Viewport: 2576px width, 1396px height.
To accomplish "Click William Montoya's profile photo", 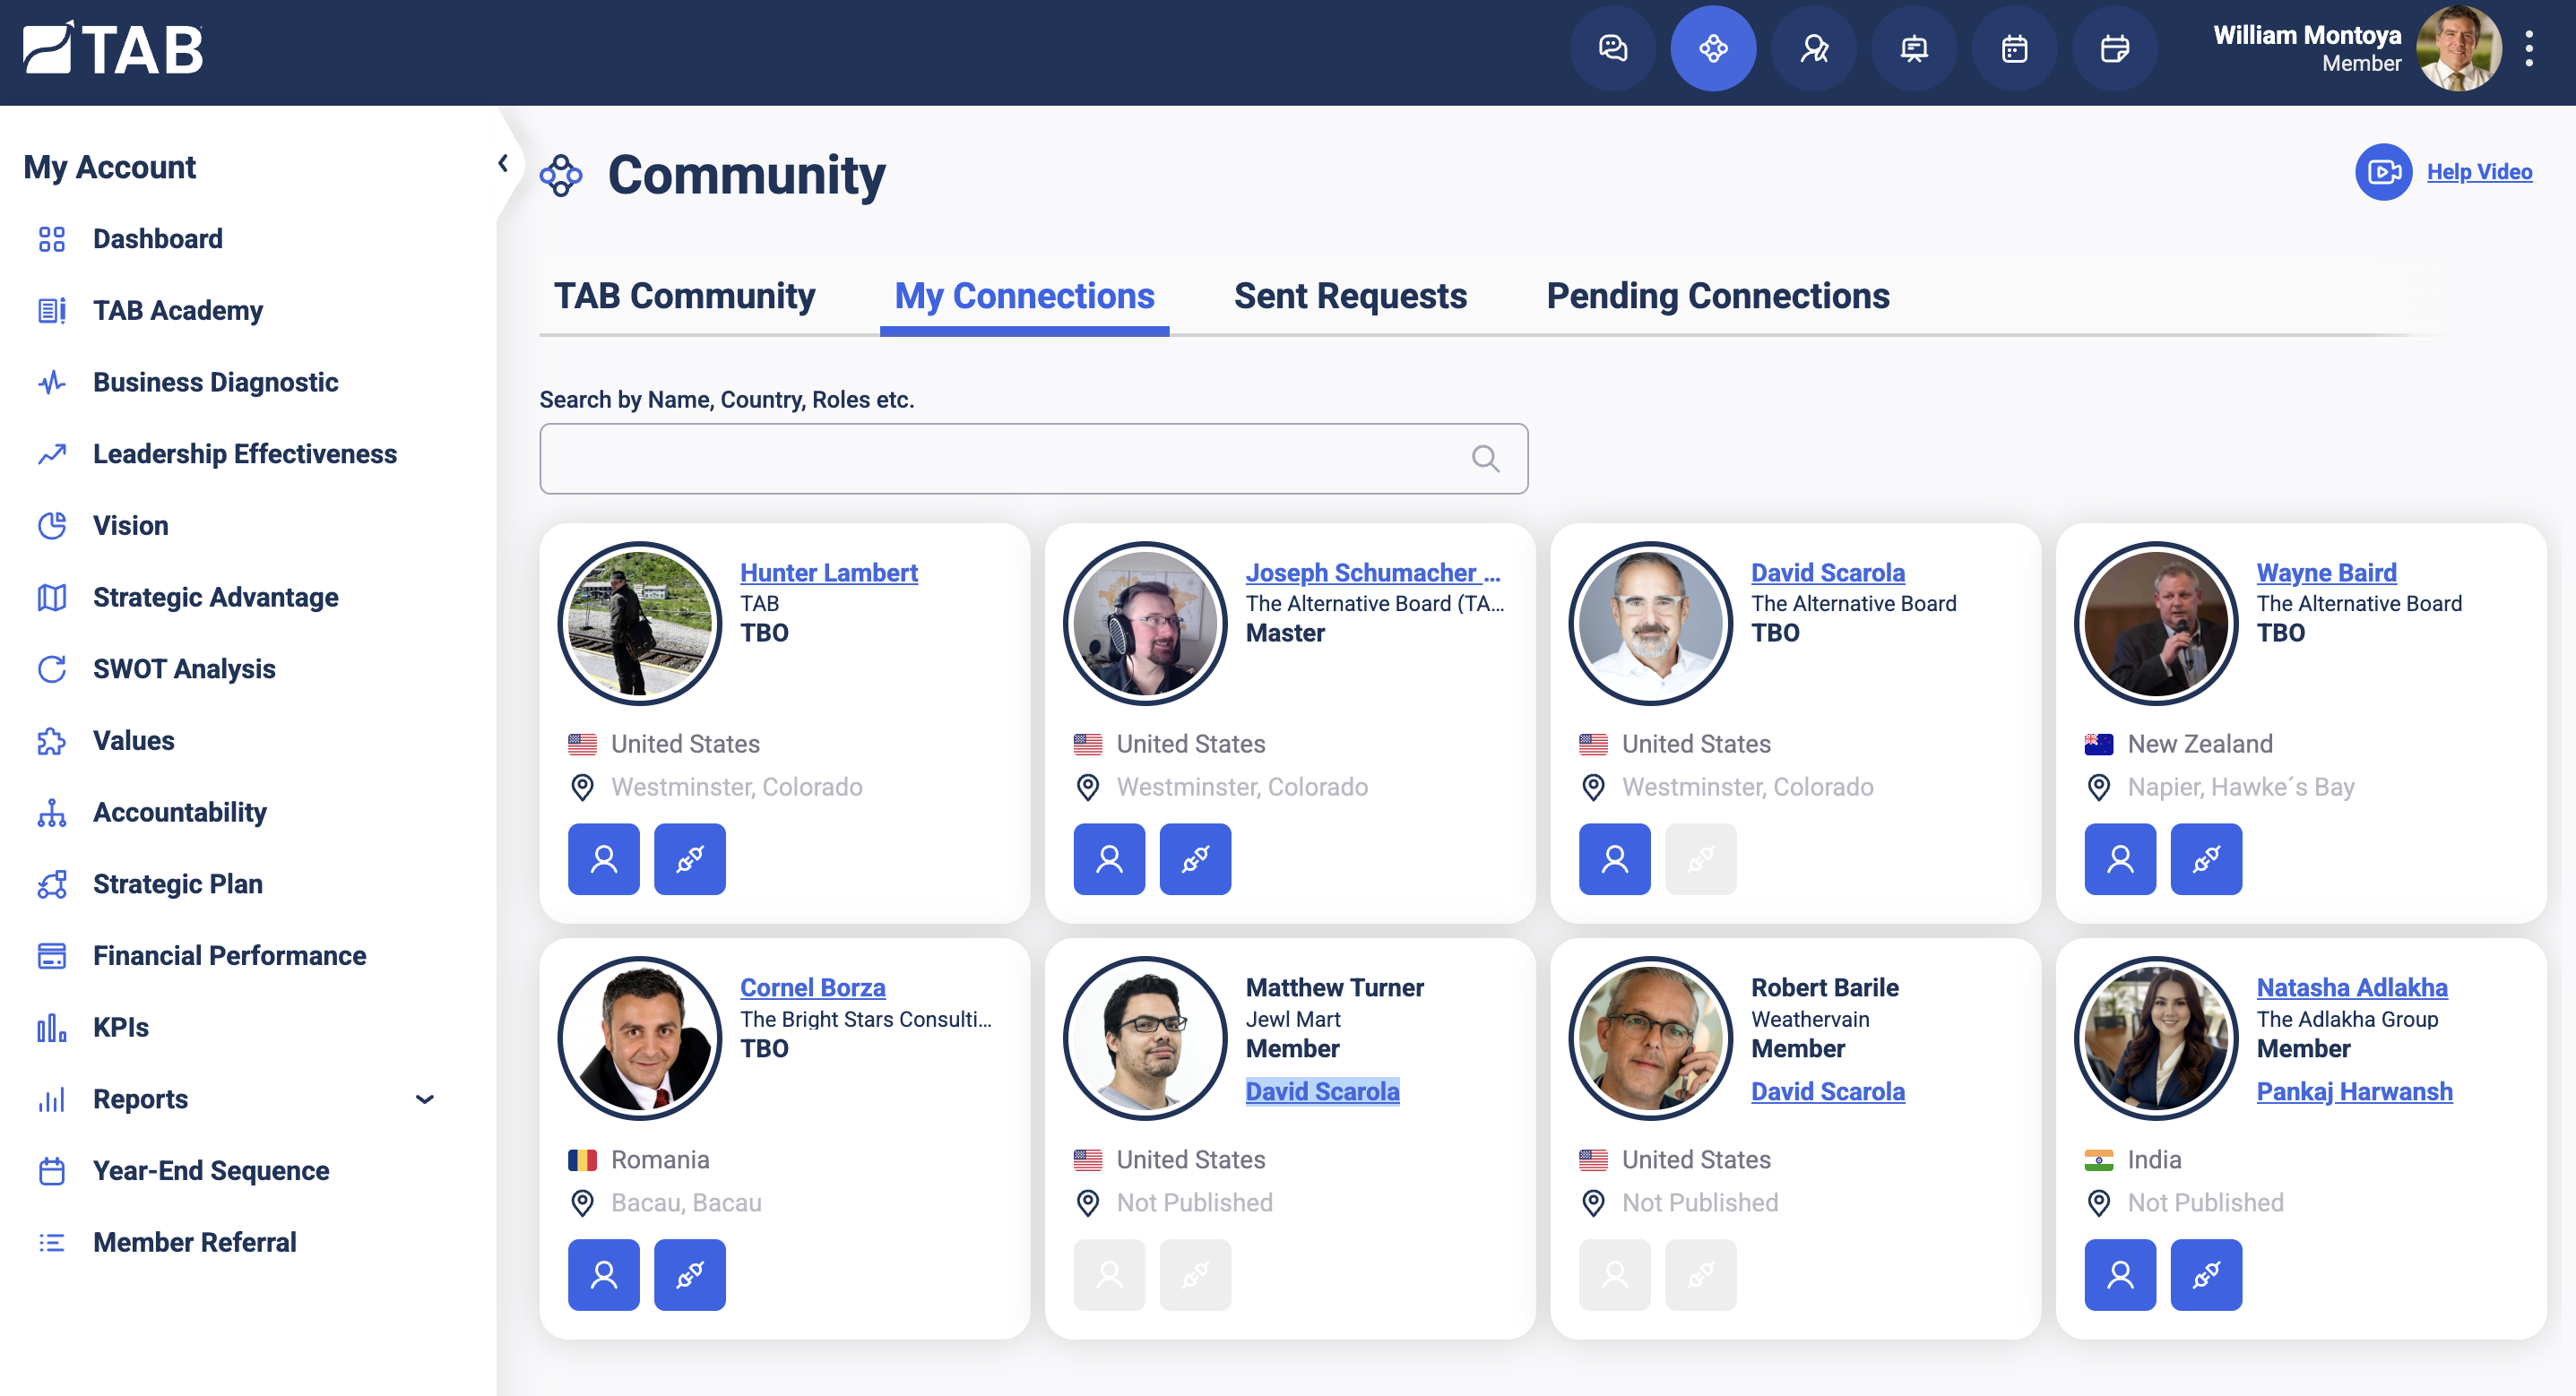I will click(x=2458, y=48).
